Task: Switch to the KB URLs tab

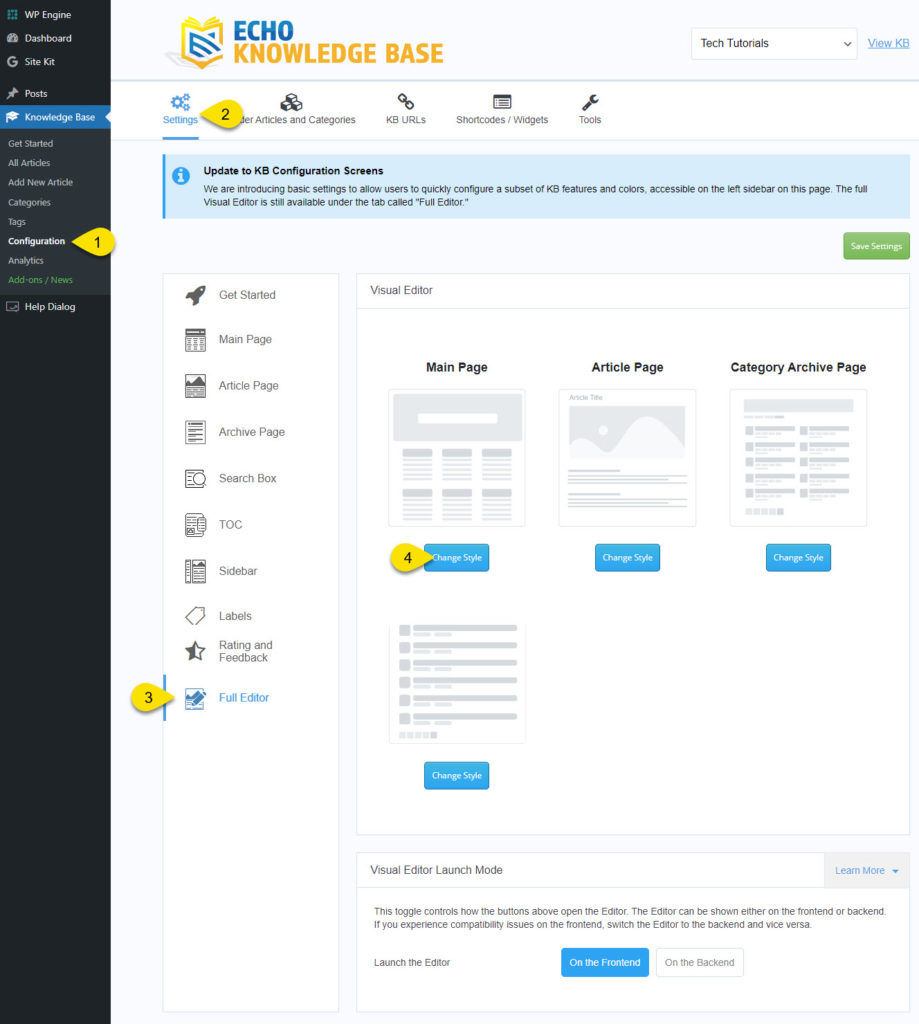Action: (405, 108)
